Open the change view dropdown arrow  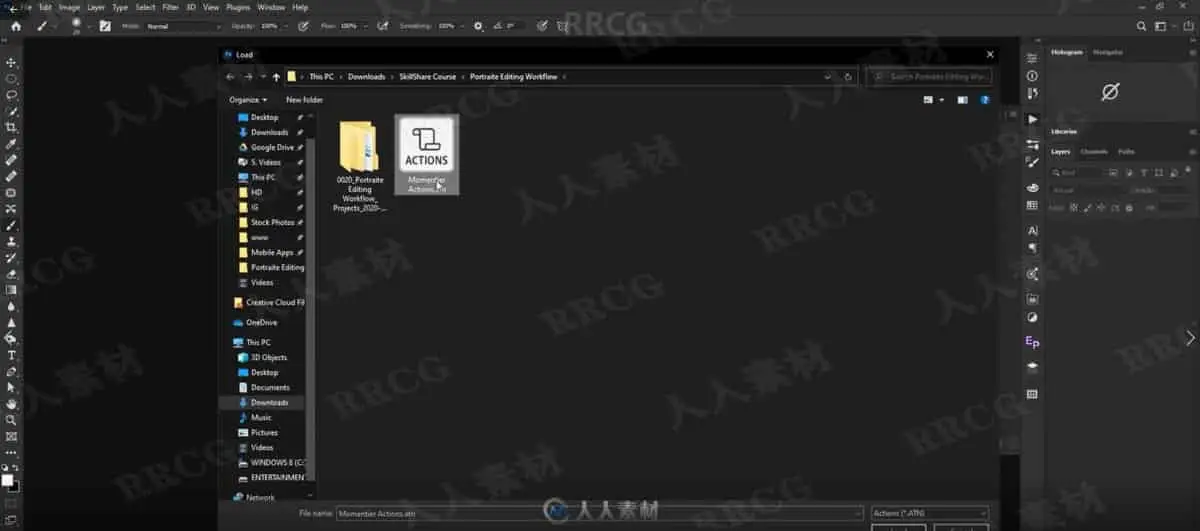[x=941, y=100]
